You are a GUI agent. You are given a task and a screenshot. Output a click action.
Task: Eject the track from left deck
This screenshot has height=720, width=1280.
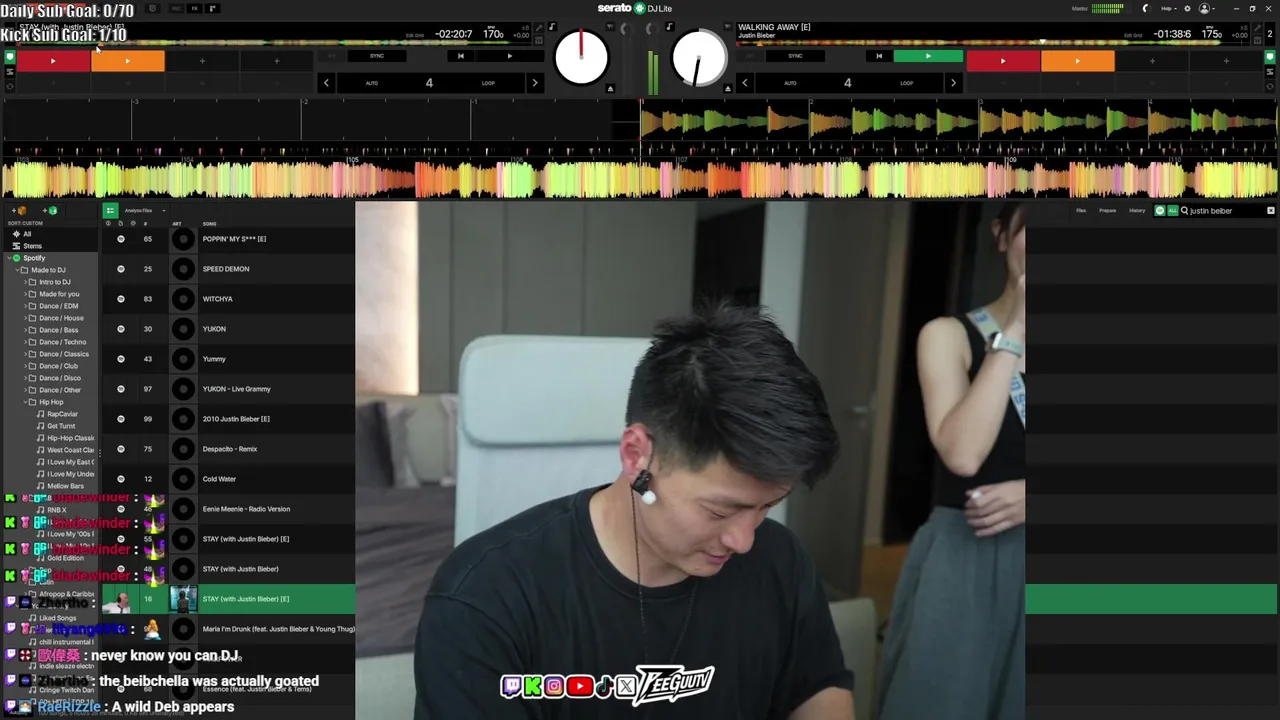tap(610, 89)
